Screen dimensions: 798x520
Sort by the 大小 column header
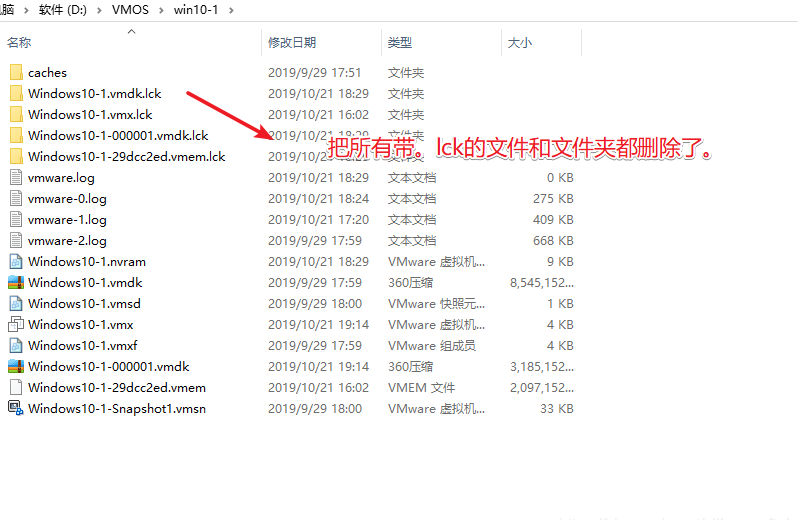[520, 42]
